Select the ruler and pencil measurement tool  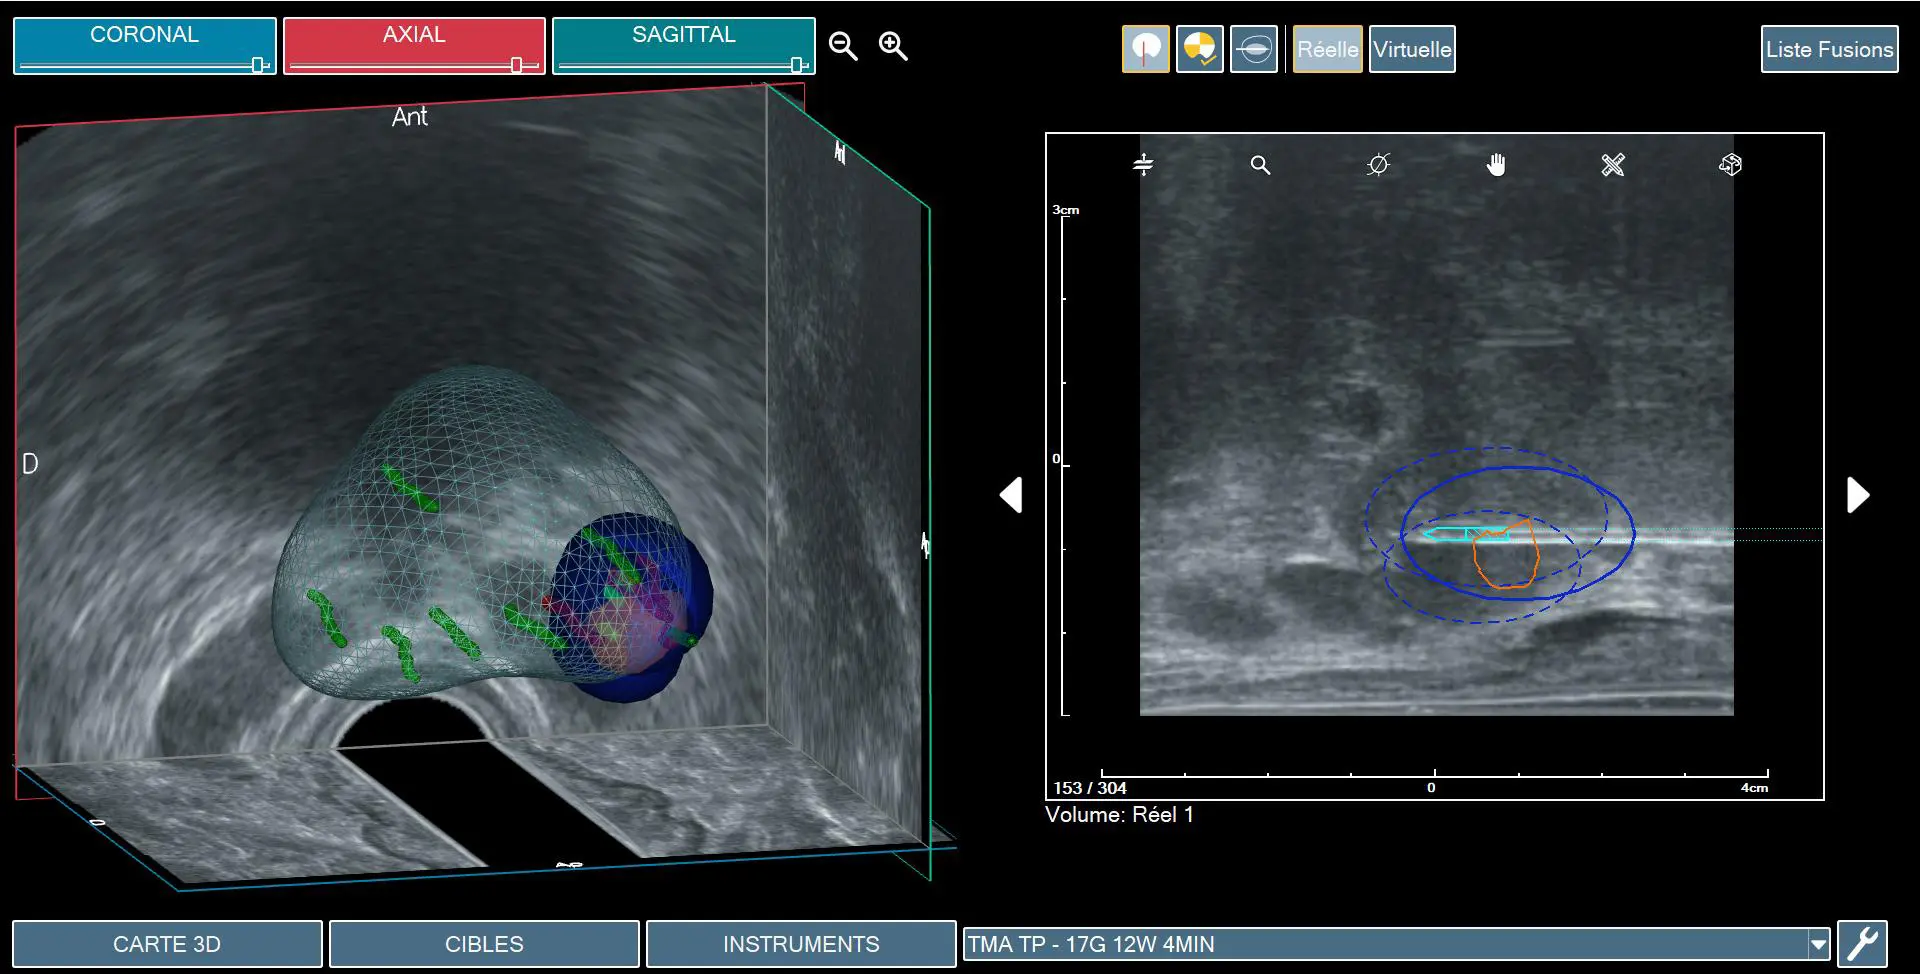click(1613, 165)
